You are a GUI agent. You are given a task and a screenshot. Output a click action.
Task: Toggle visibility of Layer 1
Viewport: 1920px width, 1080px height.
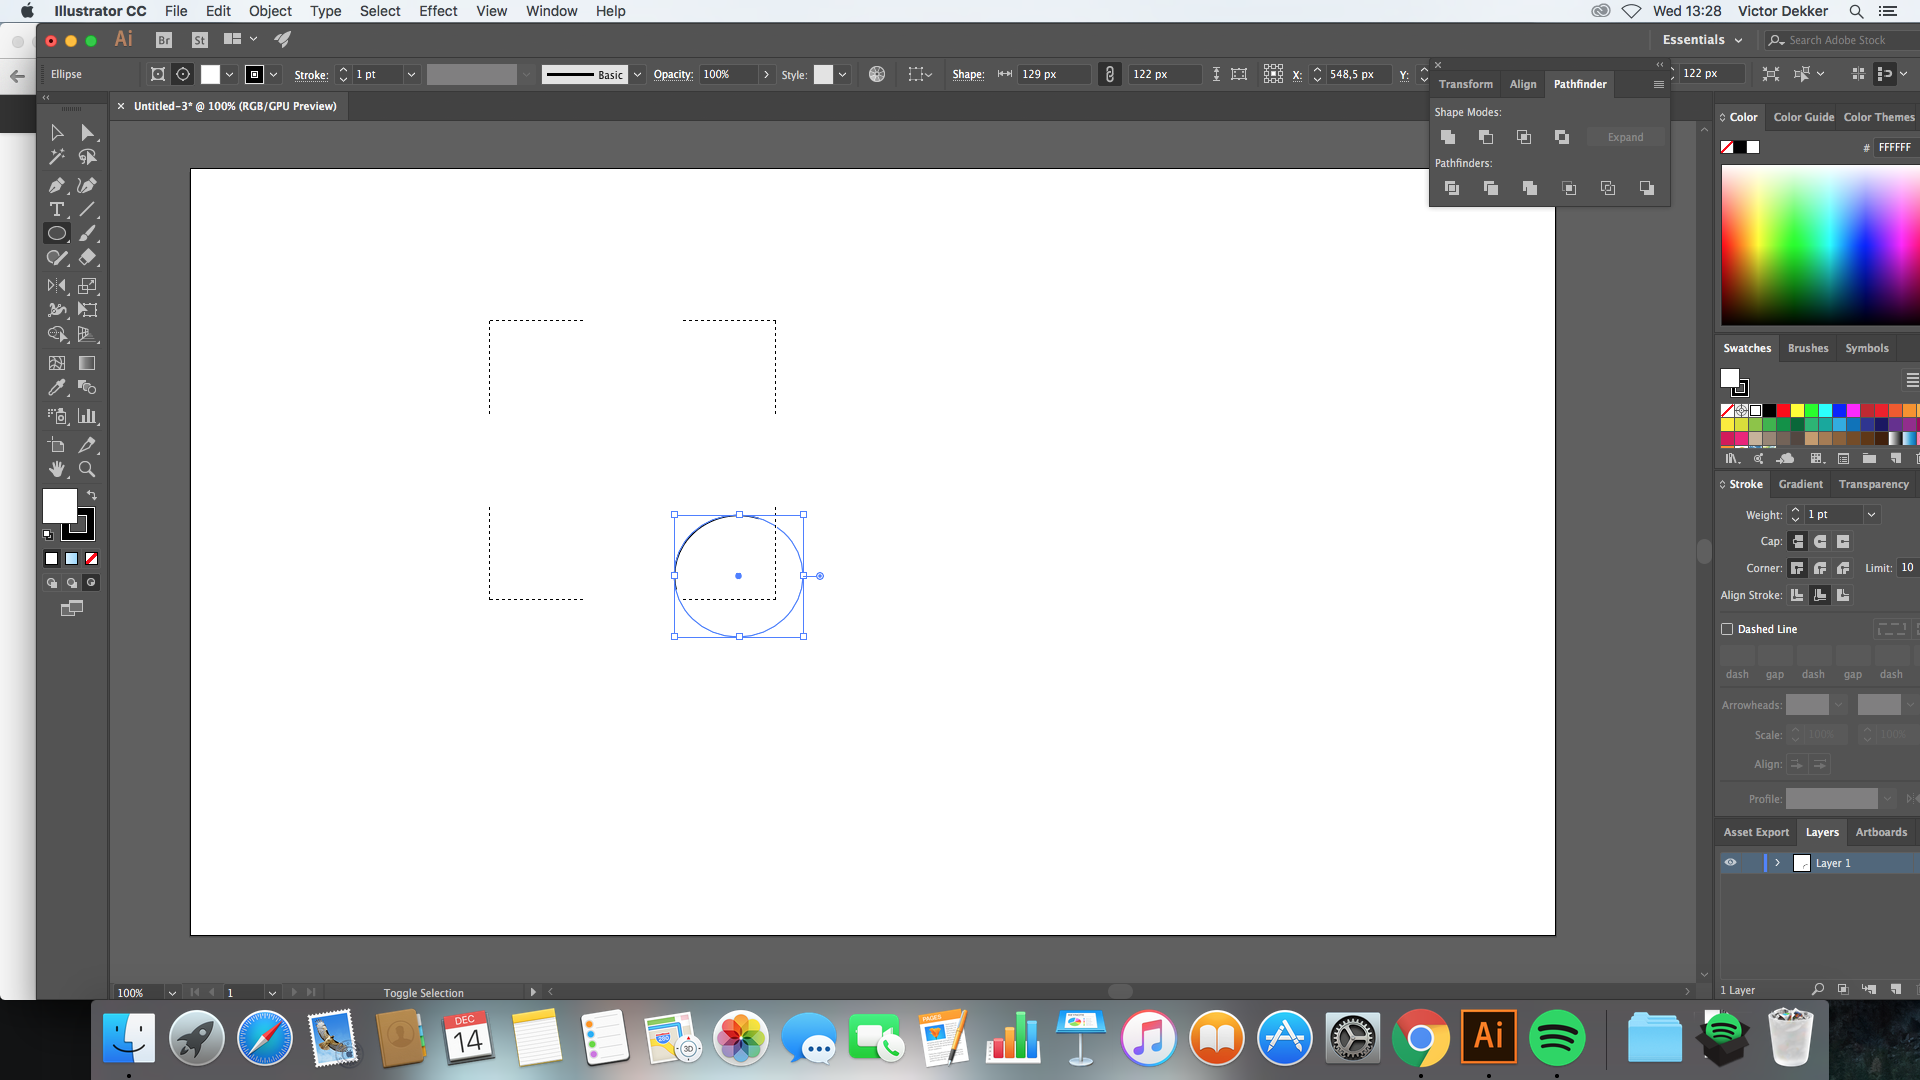point(1729,862)
